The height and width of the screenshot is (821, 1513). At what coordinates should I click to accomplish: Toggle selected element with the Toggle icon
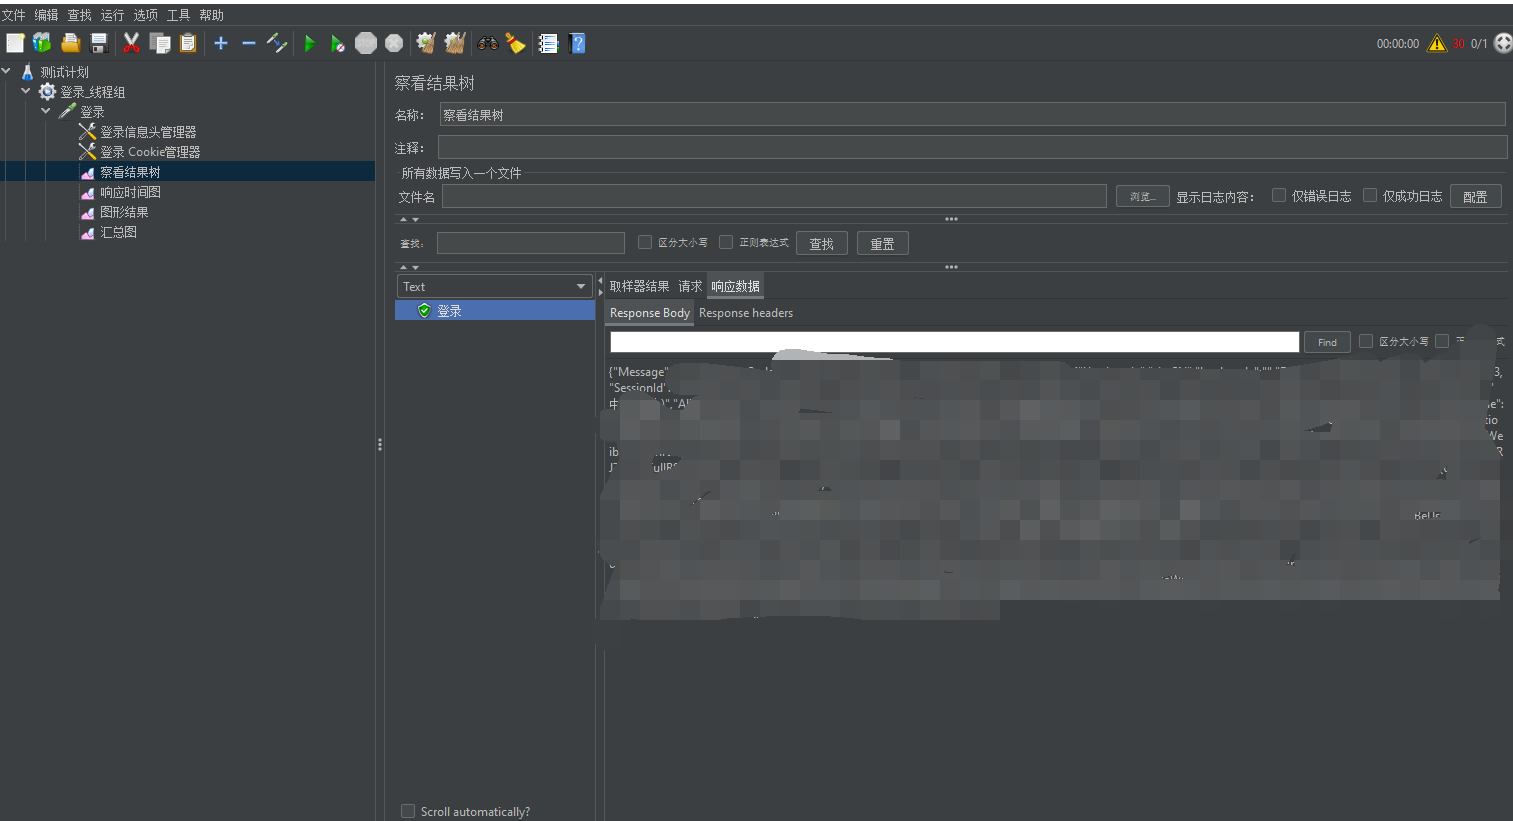click(277, 43)
